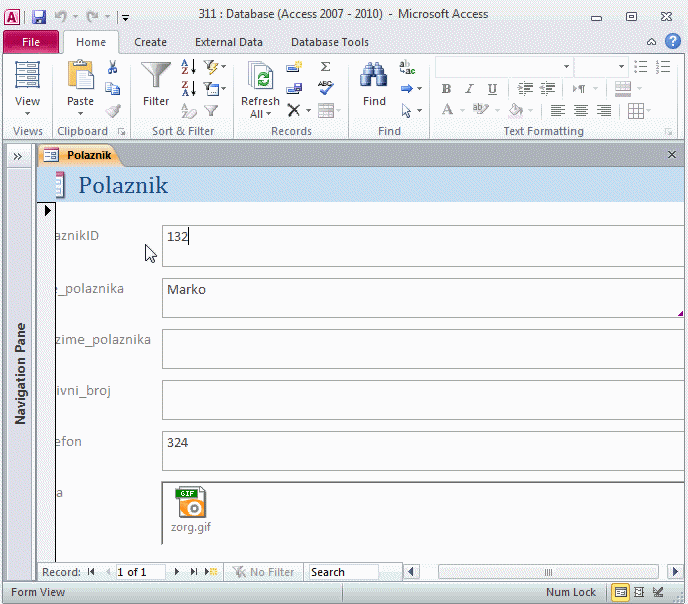Open the Paste dropdown arrow
The width and height of the screenshot is (688, 604).
click(80, 114)
